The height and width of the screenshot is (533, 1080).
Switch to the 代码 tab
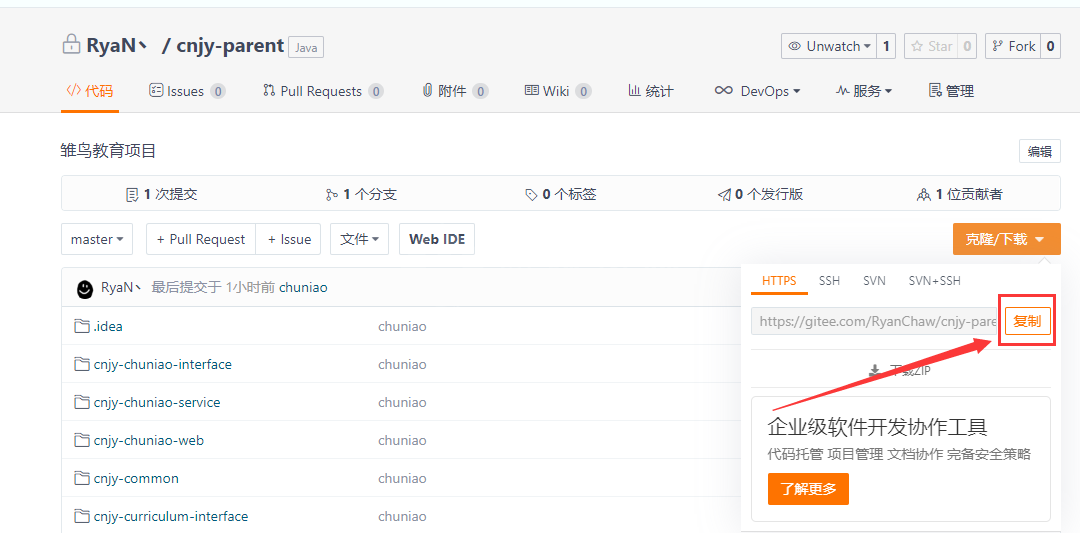click(x=90, y=91)
